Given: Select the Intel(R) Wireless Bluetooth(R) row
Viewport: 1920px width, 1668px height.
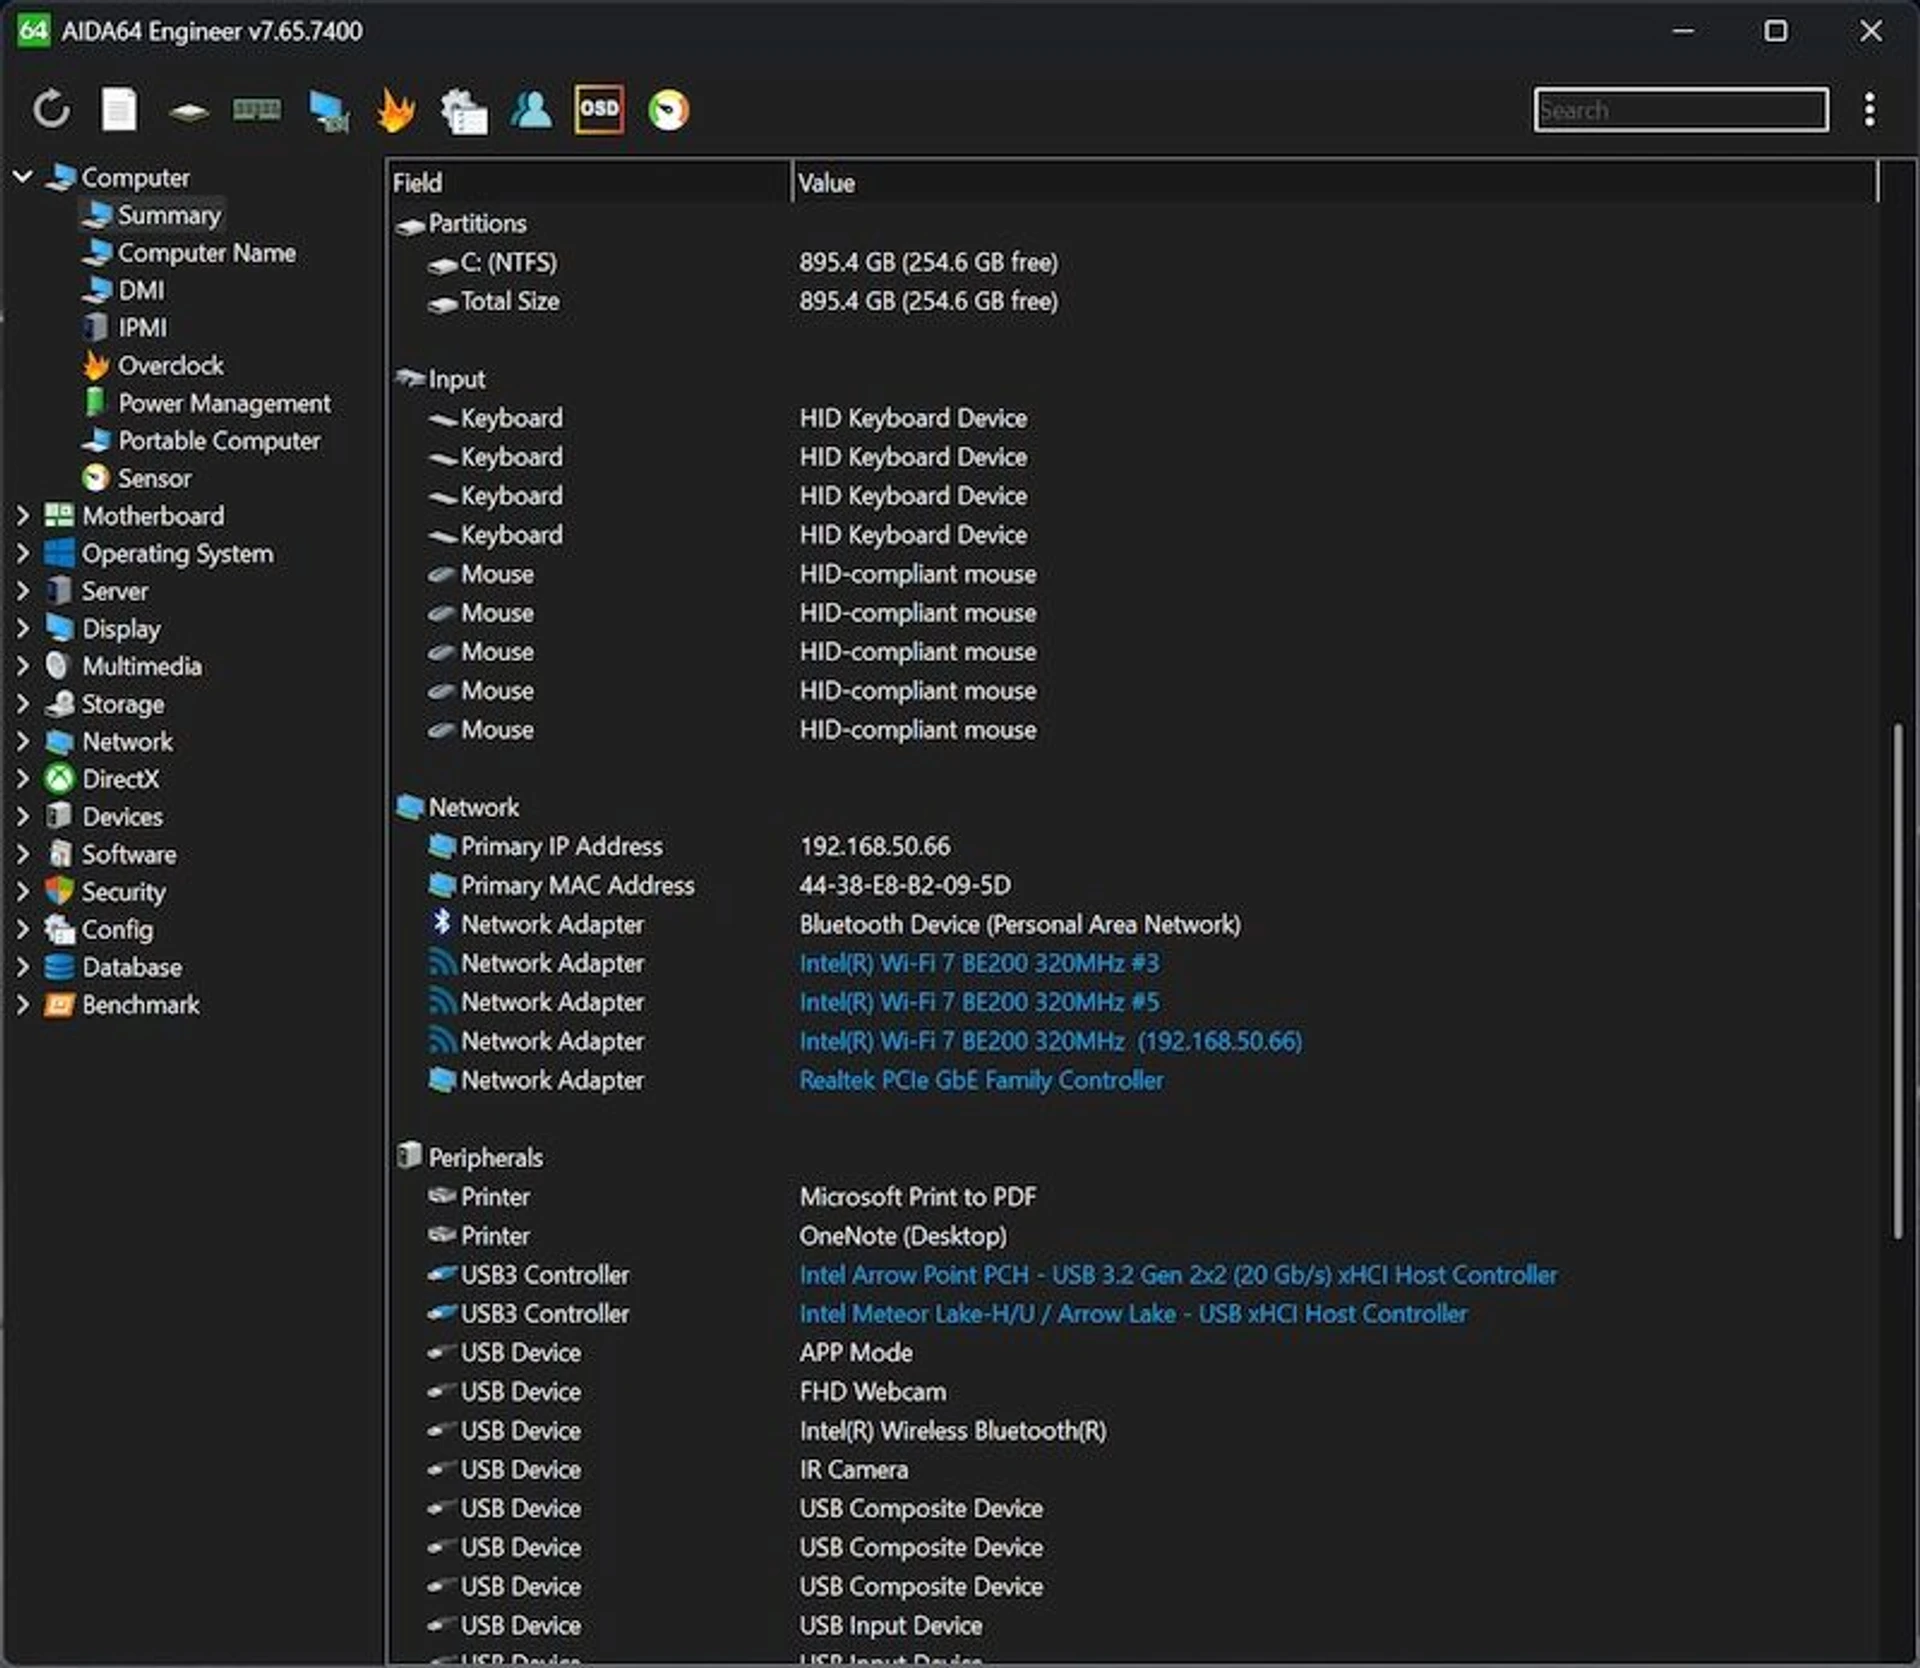Looking at the screenshot, I should click(x=1132, y=1431).
